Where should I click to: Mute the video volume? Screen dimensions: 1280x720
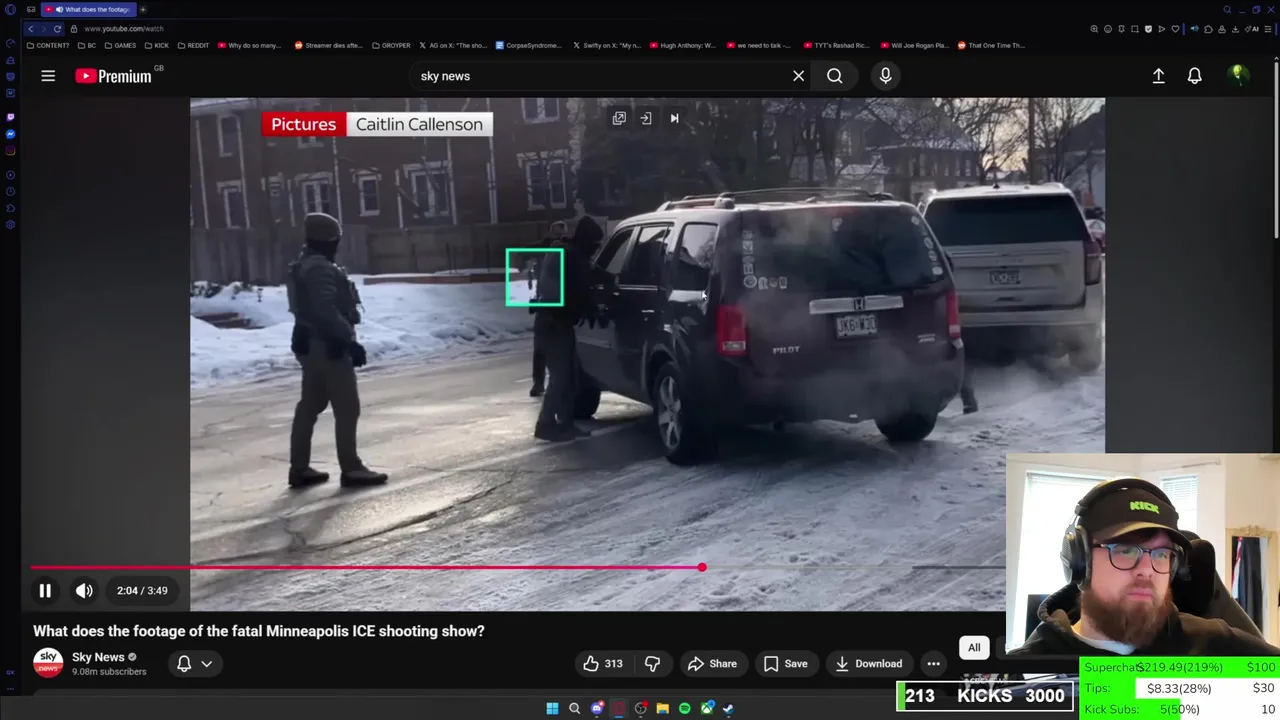click(84, 591)
